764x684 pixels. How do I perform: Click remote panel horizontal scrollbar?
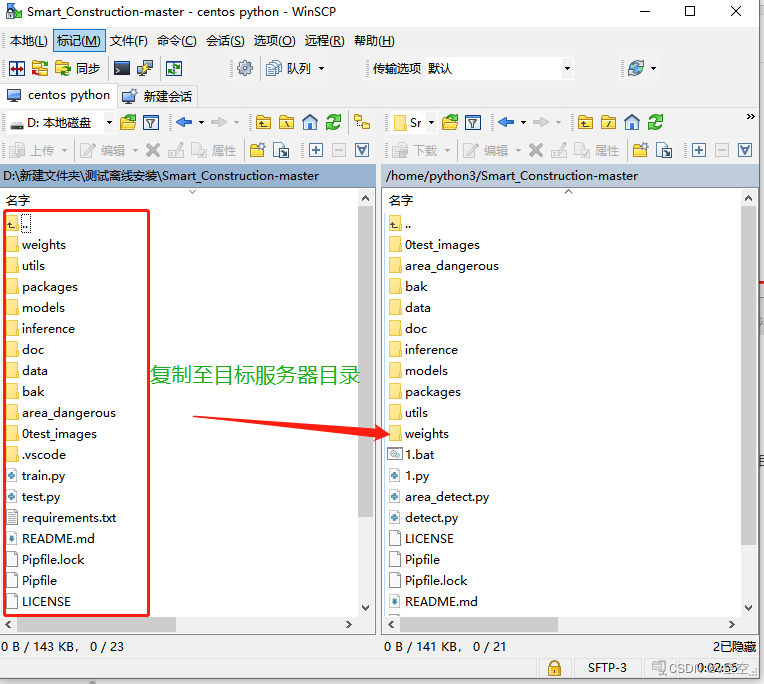click(479, 625)
